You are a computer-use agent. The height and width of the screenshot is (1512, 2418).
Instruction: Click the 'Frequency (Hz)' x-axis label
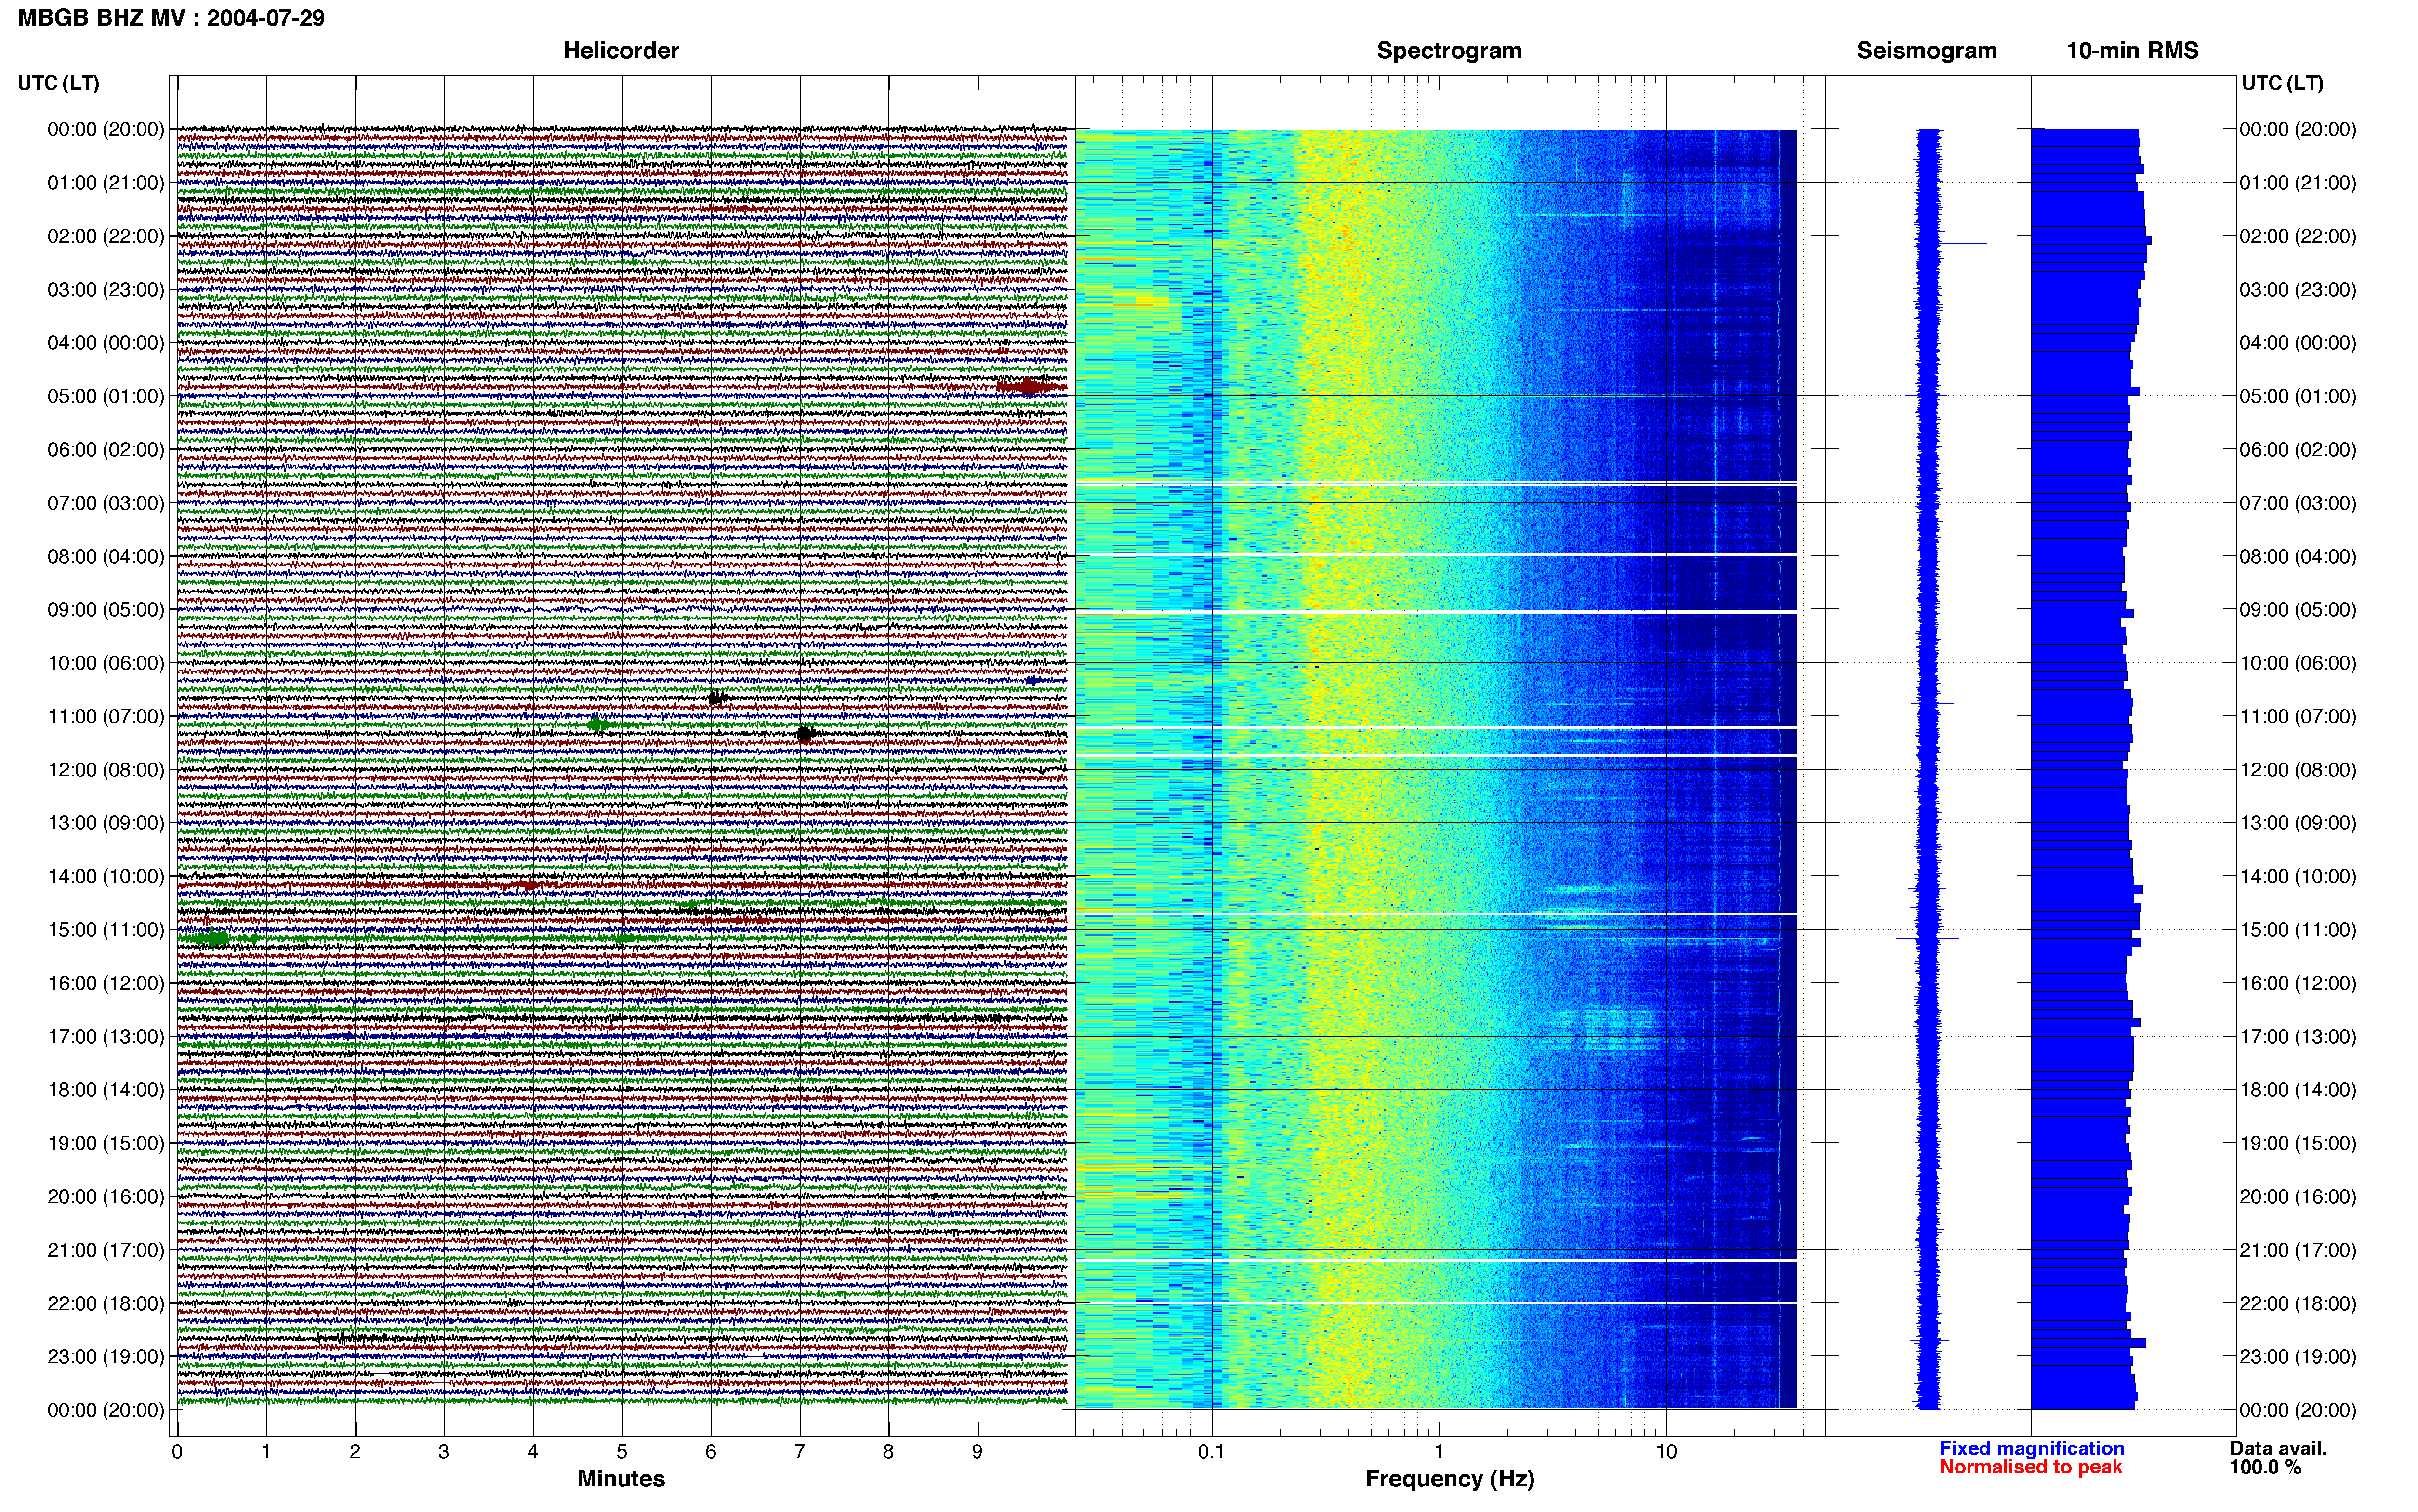click(1449, 1479)
